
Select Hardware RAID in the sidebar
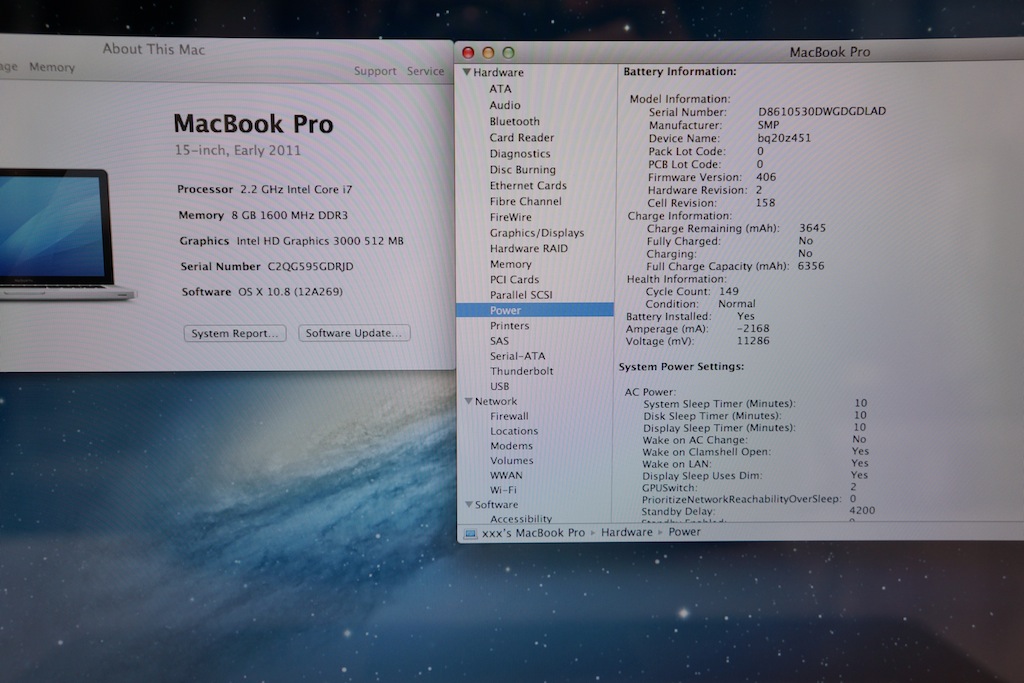tap(529, 248)
